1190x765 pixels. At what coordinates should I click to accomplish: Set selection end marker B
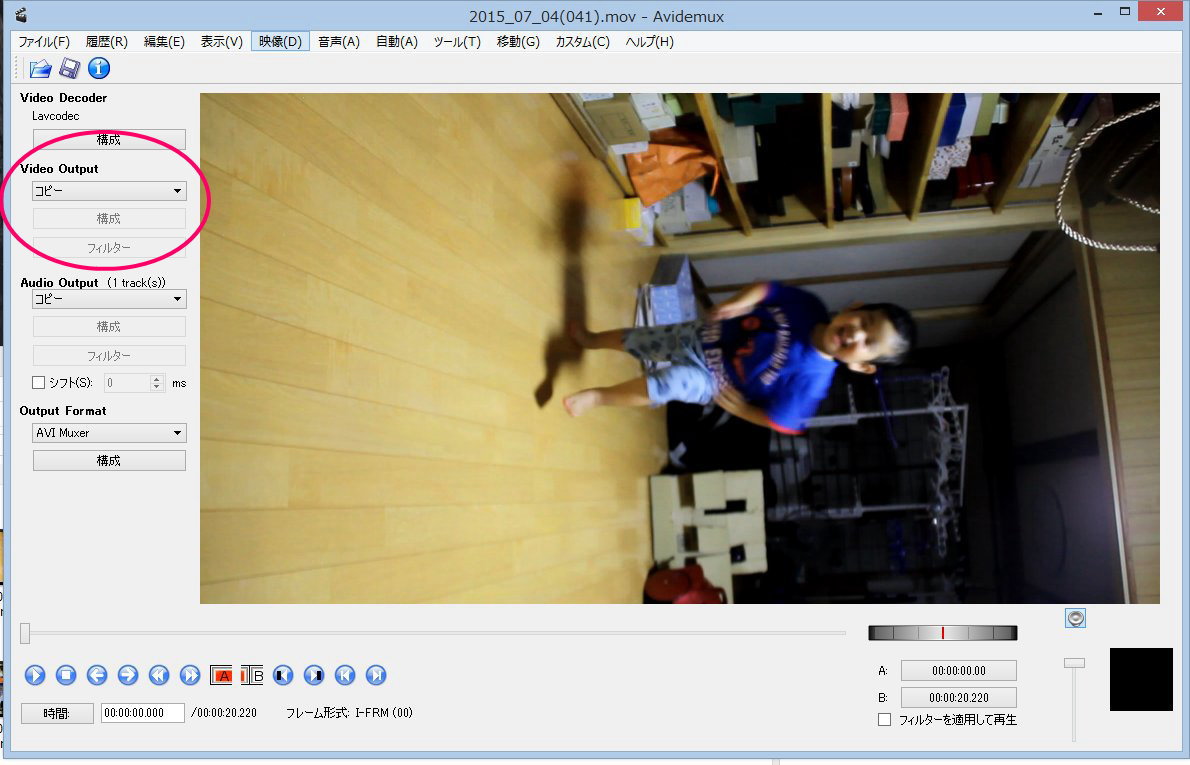click(252, 675)
